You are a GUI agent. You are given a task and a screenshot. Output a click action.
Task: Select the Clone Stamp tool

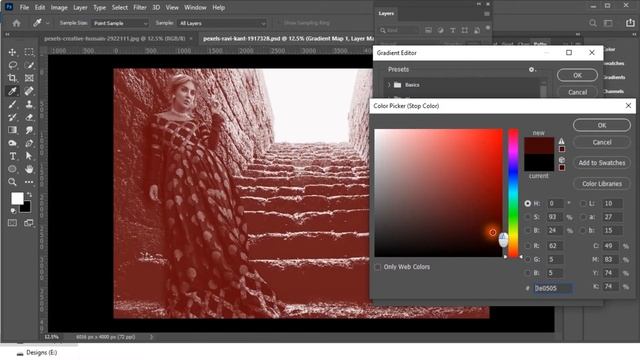coord(29,104)
